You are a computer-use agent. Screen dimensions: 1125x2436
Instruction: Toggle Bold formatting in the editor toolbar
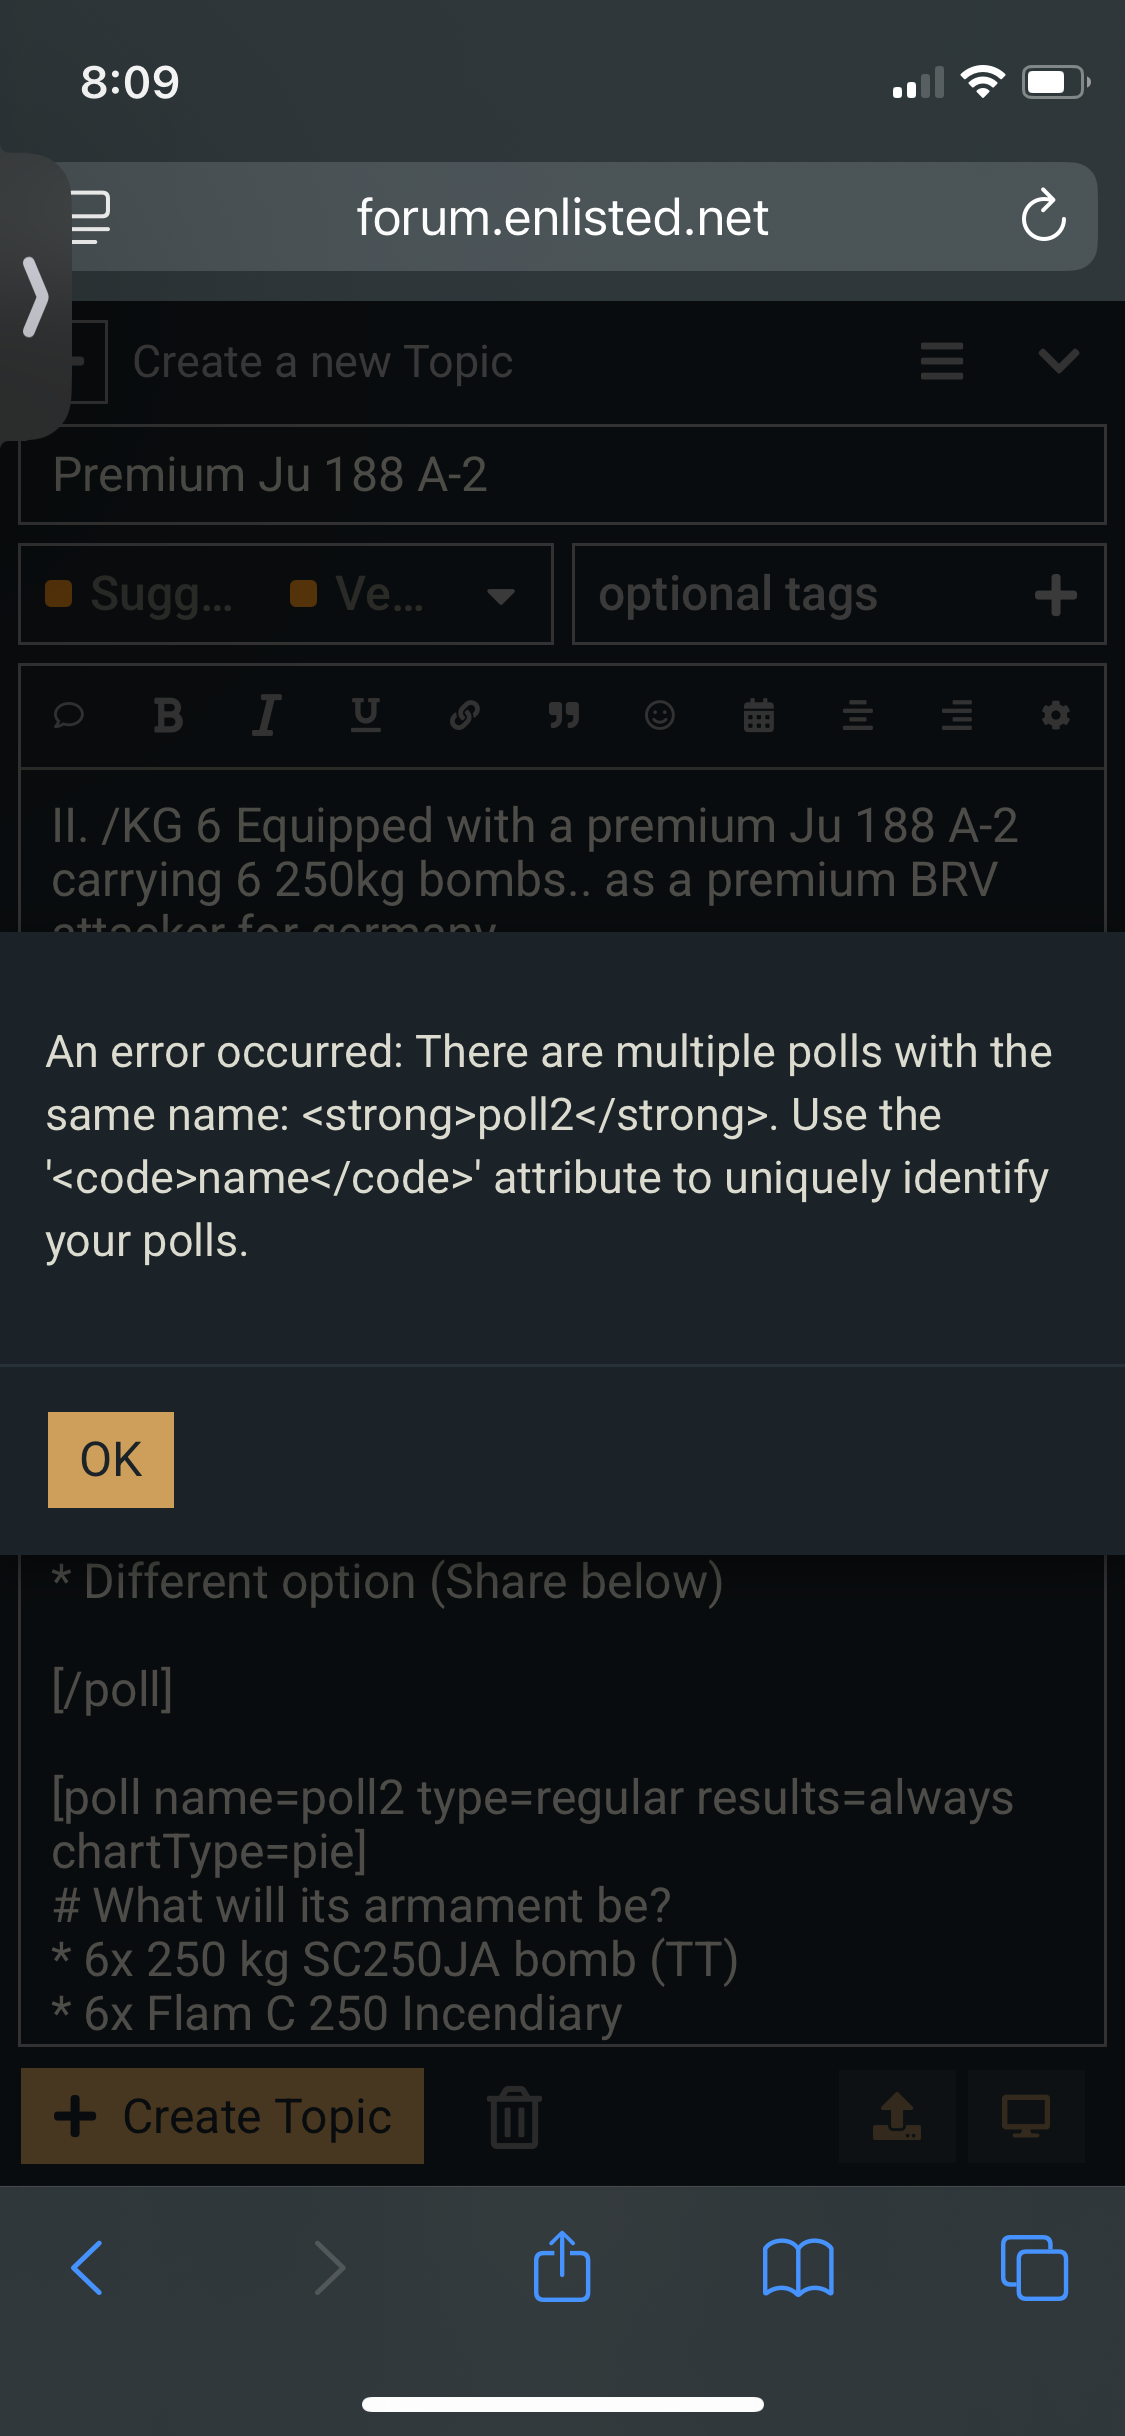pyautogui.click(x=168, y=715)
